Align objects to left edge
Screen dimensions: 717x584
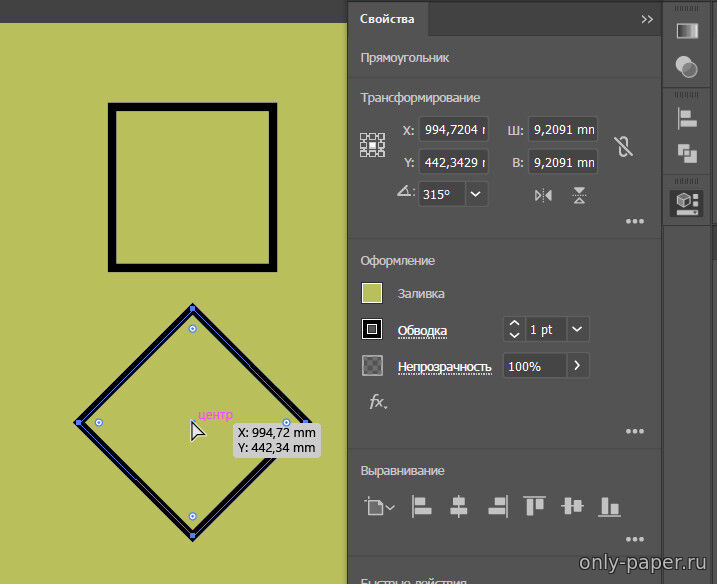coord(422,507)
